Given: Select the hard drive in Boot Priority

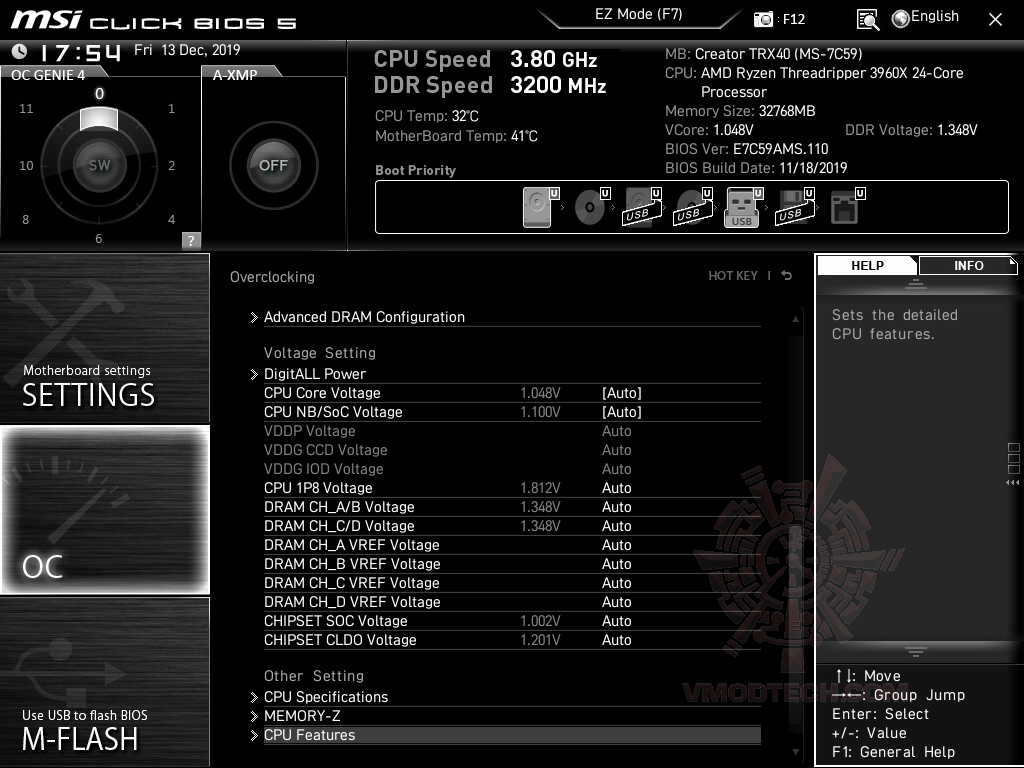Looking at the screenshot, I should (x=537, y=207).
